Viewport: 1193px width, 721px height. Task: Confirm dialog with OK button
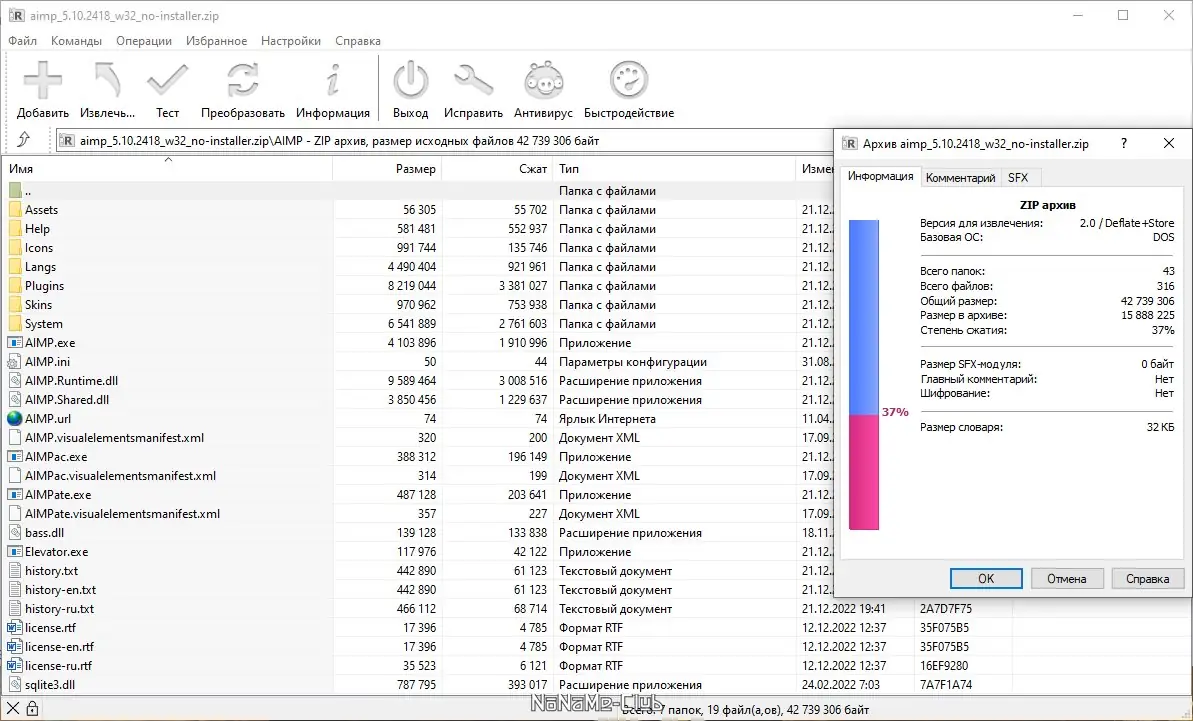tap(986, 579)
